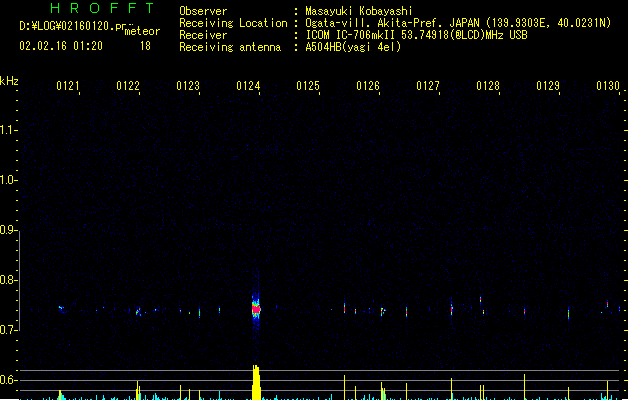Click the ICOM IC-706mkII receiver text
Screen dimensions: 629x400
click(416, 35)
